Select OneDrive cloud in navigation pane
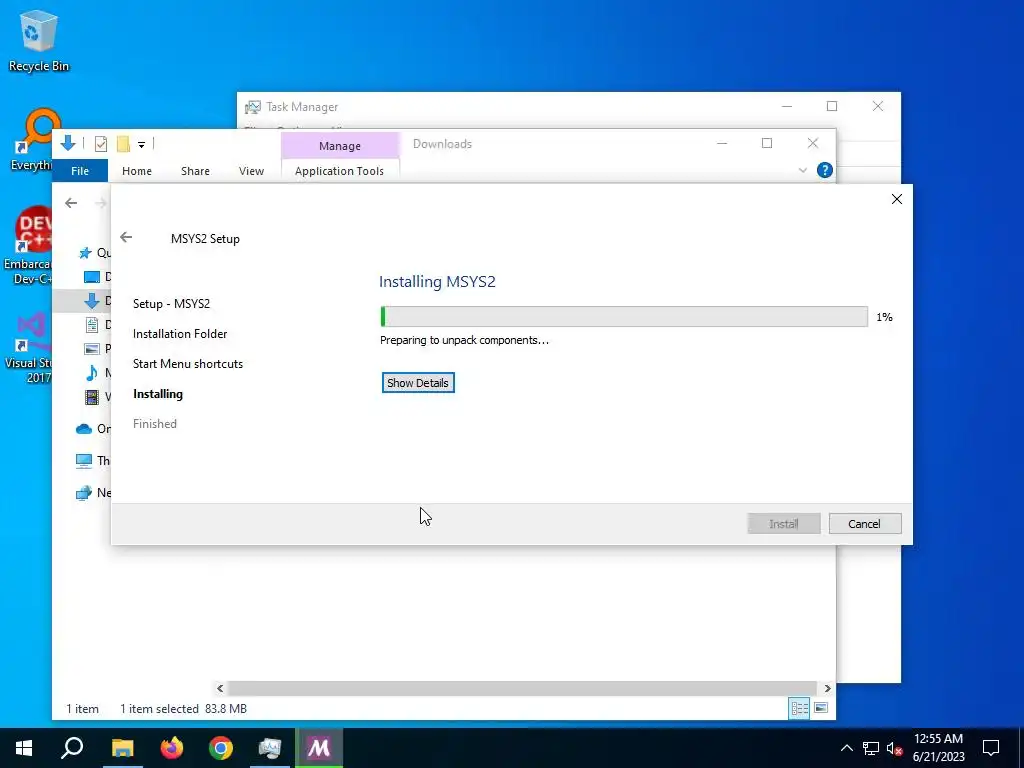Viewport: 1024px width, 768px height. click(x=84, y=429)
